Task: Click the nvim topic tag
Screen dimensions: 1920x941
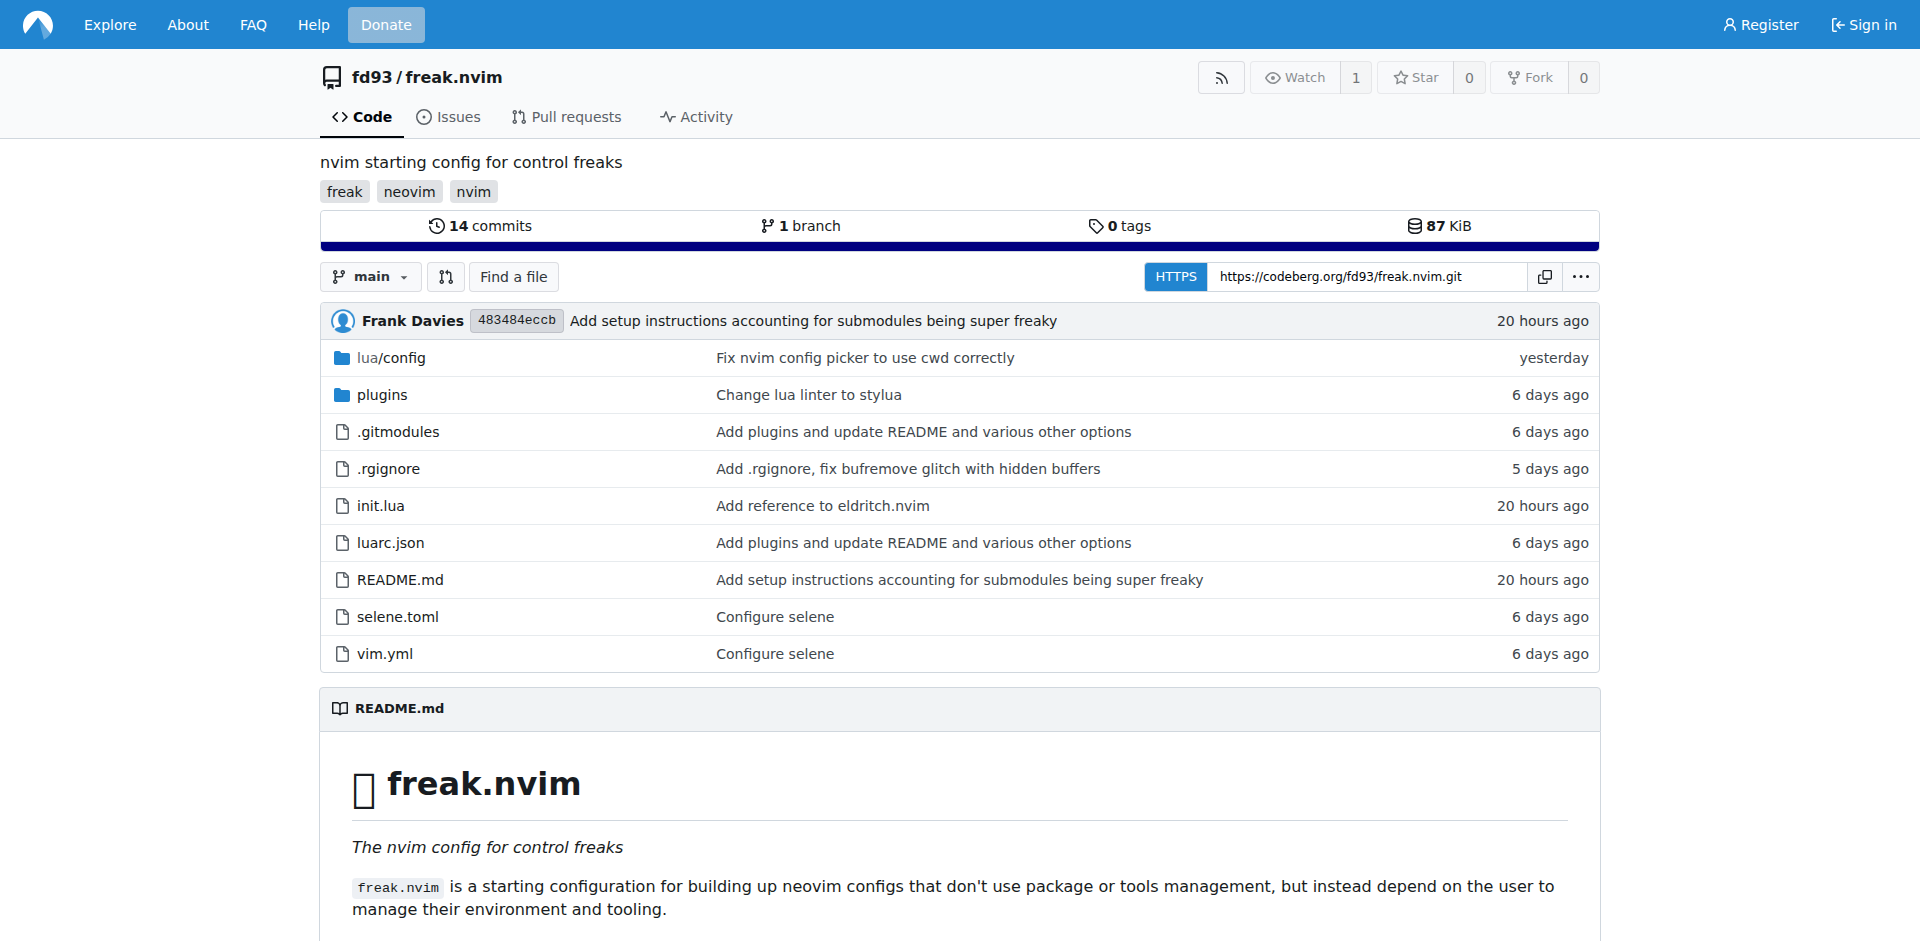Action: click(474, 192)
